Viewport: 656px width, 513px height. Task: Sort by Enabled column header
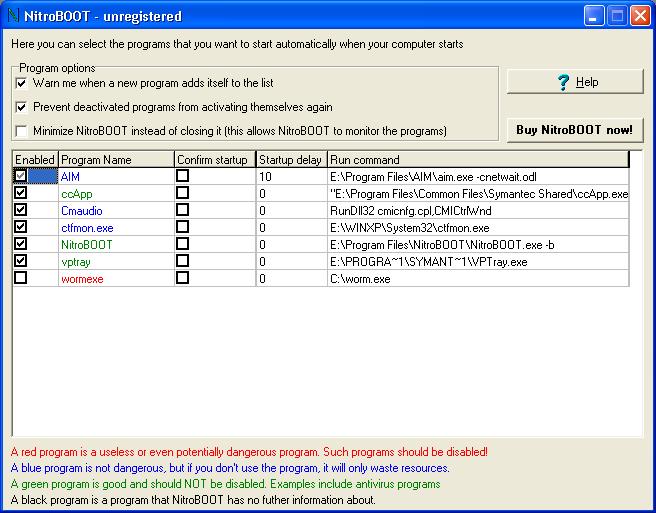point(35,159)
